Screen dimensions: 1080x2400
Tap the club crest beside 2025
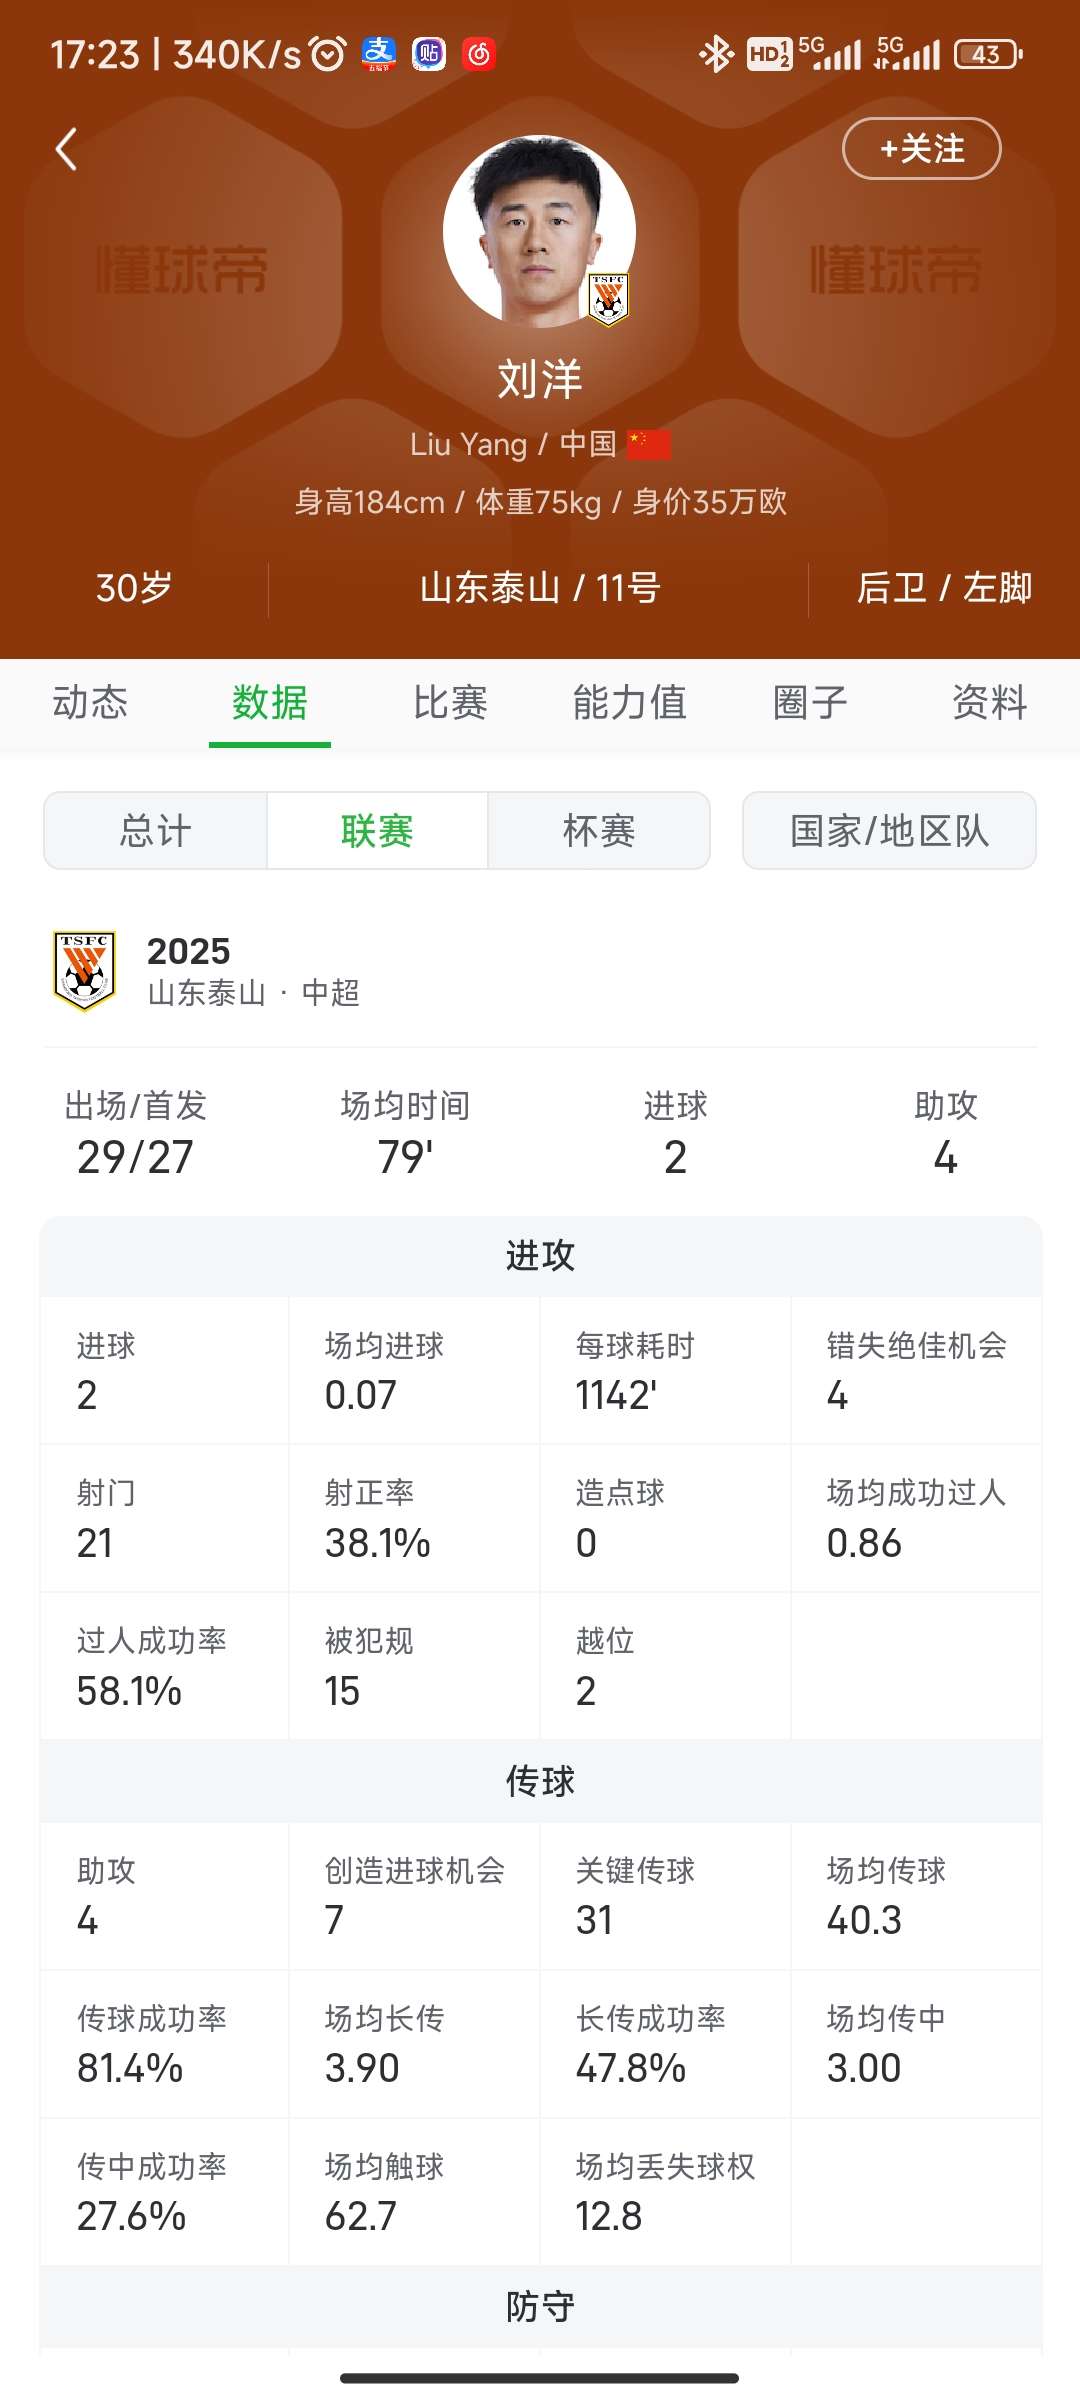click(x=84, y=970)
